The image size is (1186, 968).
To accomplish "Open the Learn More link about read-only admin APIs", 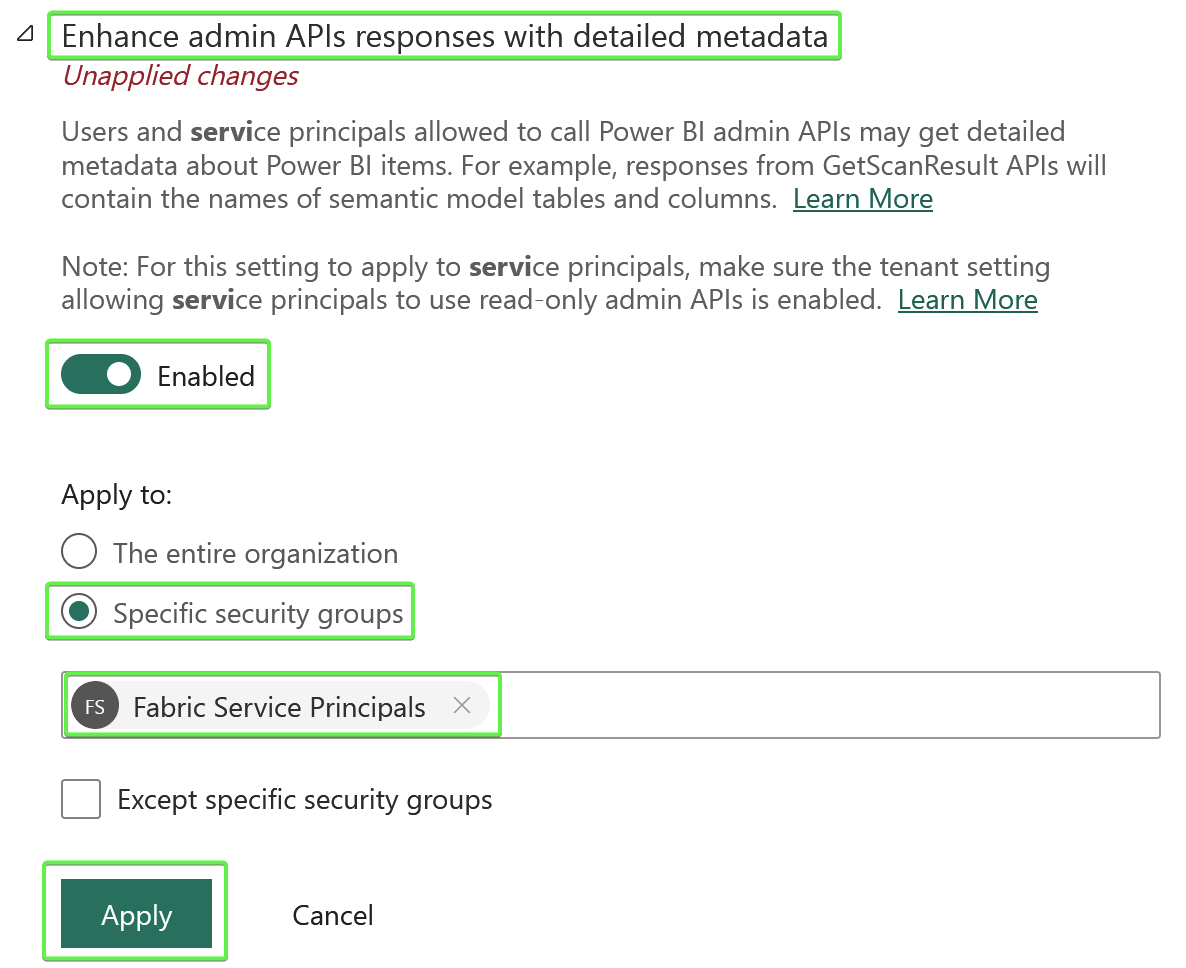I will click(967, 299).
